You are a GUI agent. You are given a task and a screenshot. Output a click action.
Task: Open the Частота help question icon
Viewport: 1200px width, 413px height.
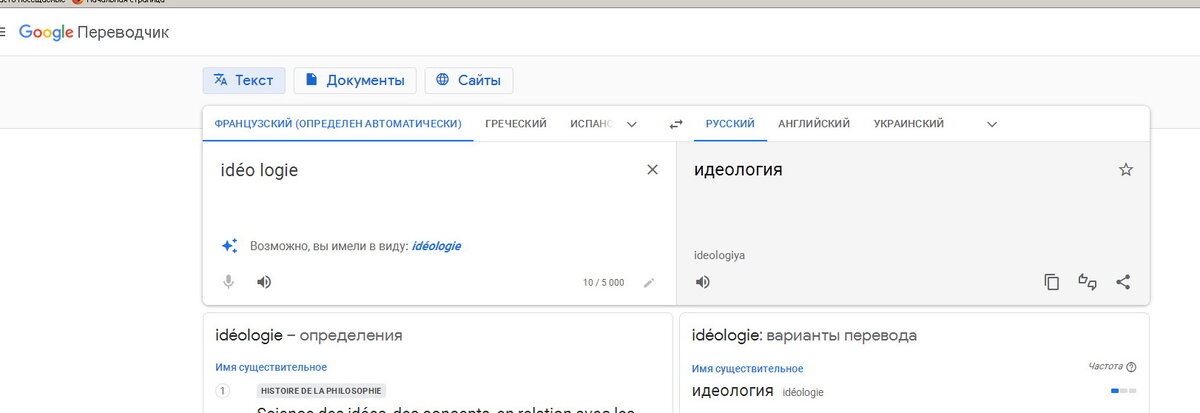pos(1131,367)
